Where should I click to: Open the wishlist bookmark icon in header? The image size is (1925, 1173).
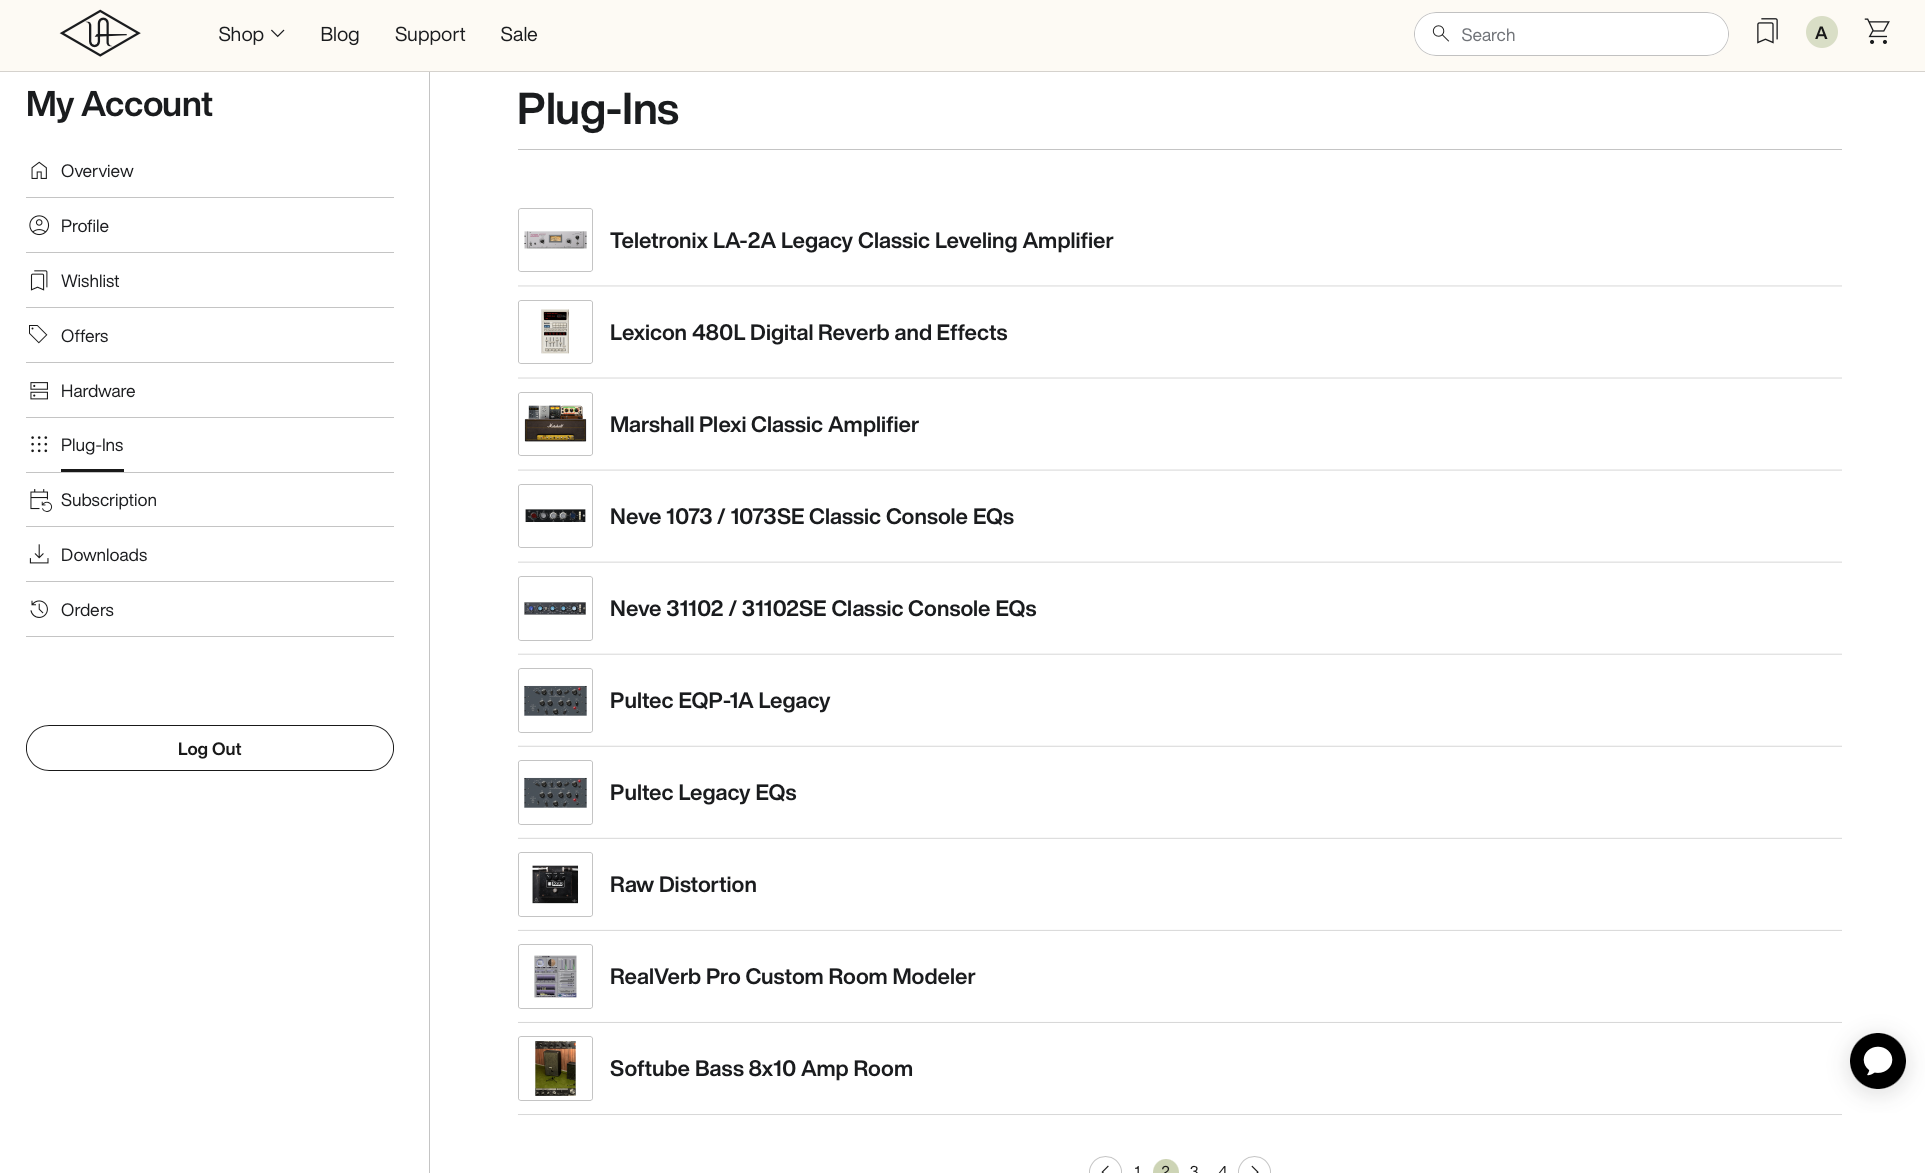(1767, 32)
